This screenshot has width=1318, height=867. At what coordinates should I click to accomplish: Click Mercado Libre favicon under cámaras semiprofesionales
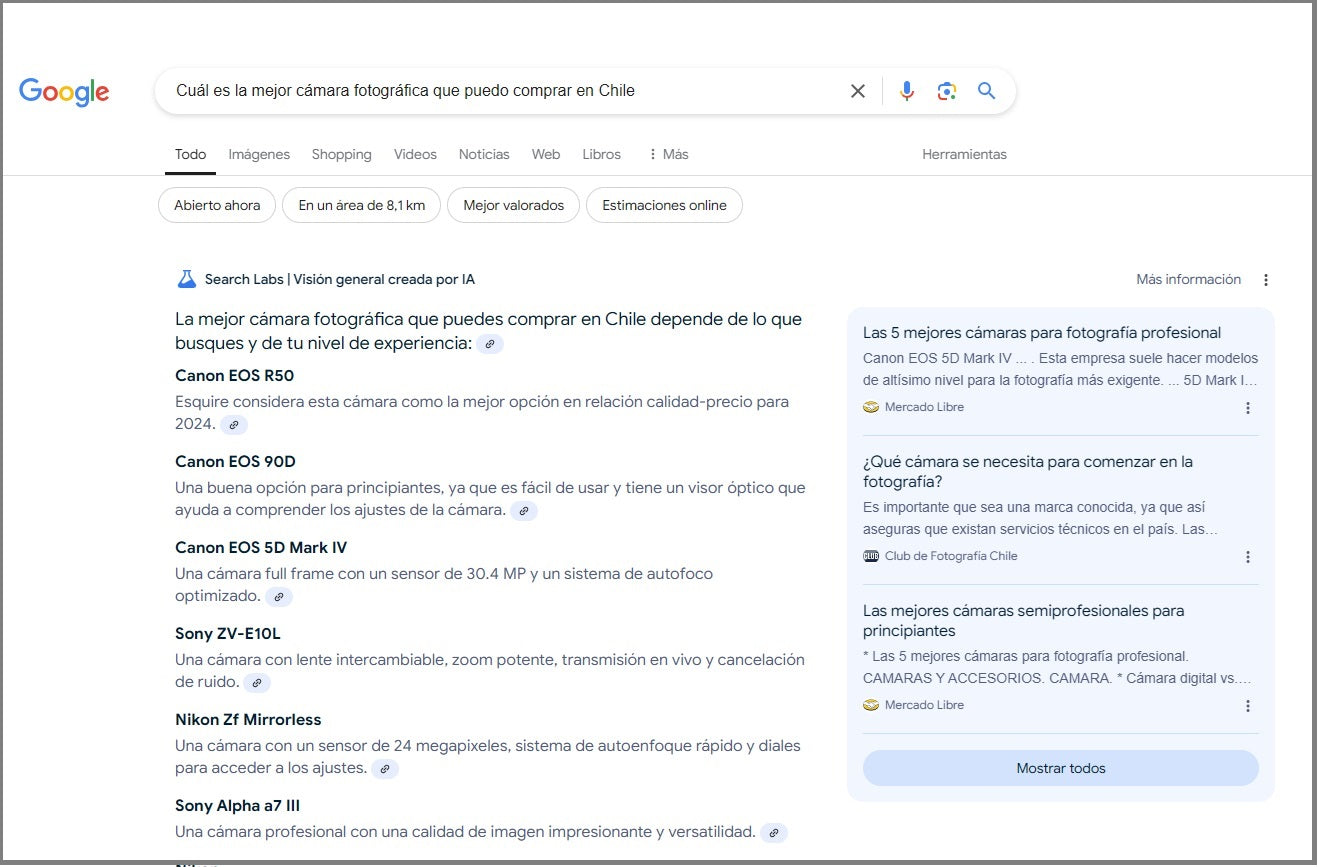(x=871, y=705)
